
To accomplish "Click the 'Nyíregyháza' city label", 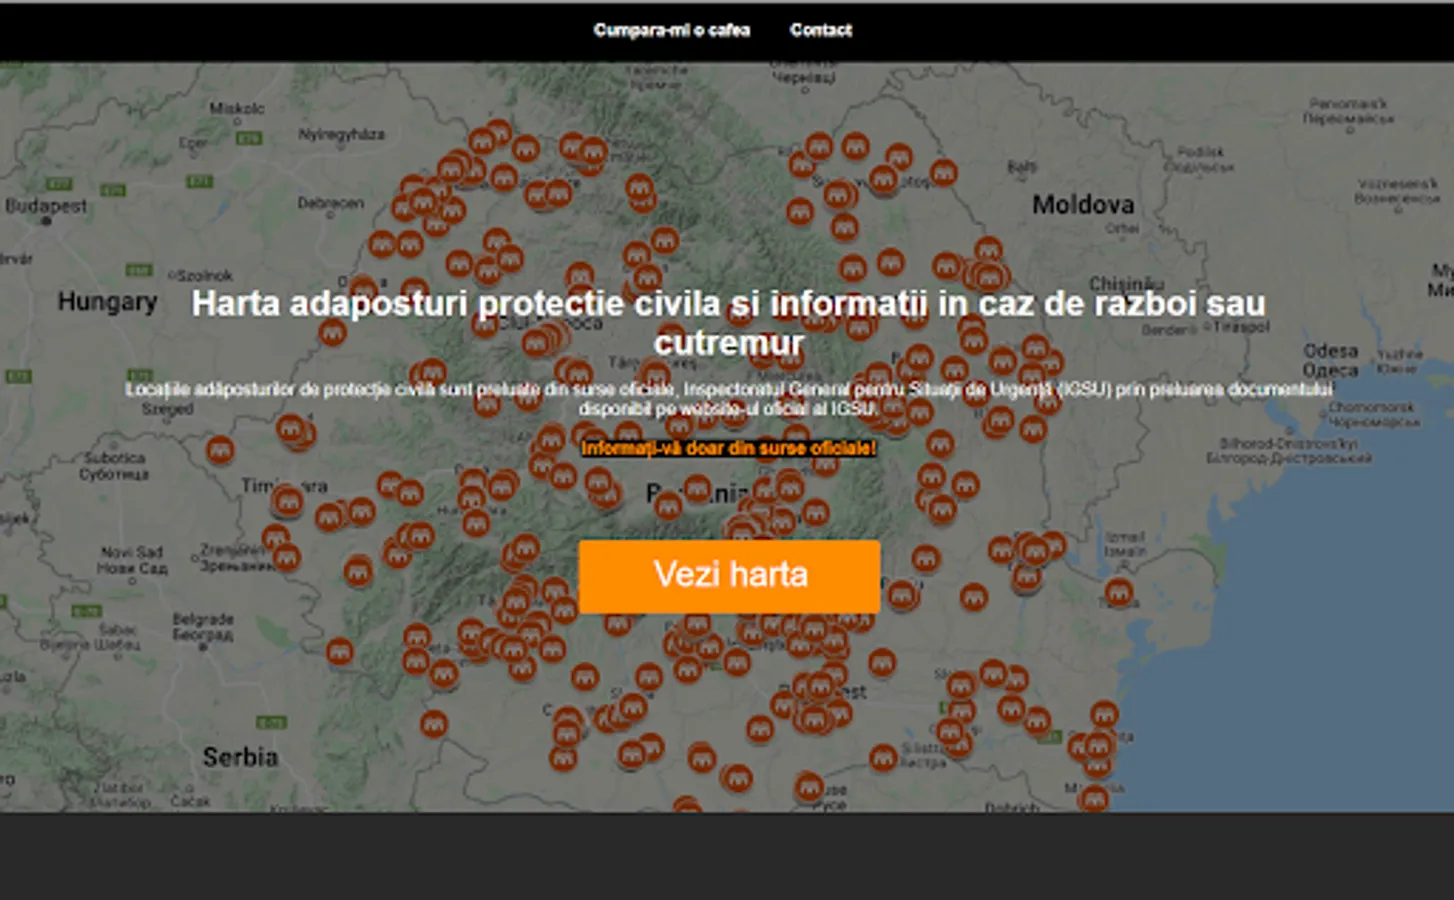I will click(341, 134).
